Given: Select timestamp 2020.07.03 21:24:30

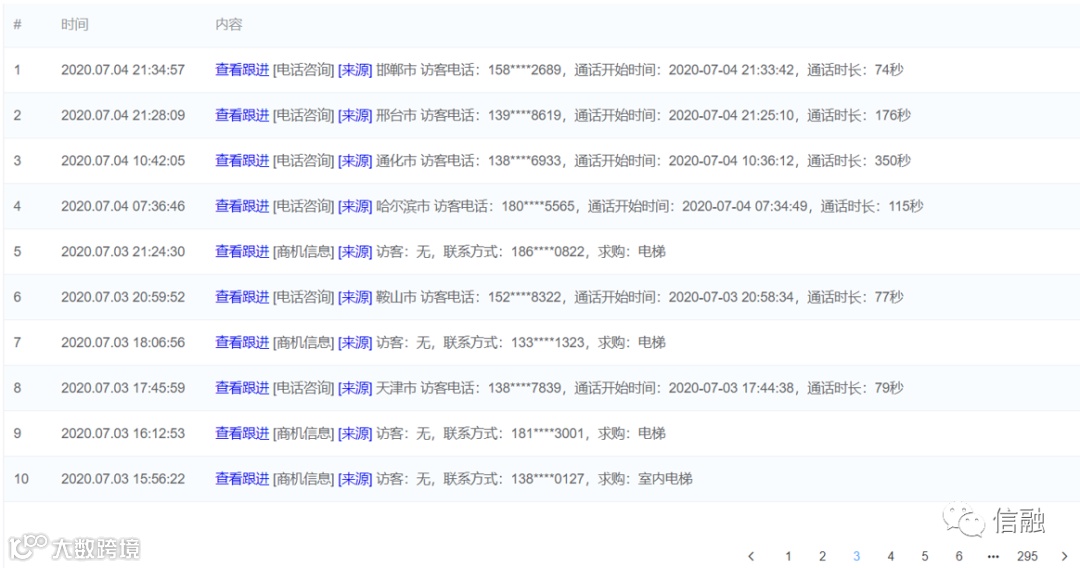Looking at the screenshot, I should 123,251.
